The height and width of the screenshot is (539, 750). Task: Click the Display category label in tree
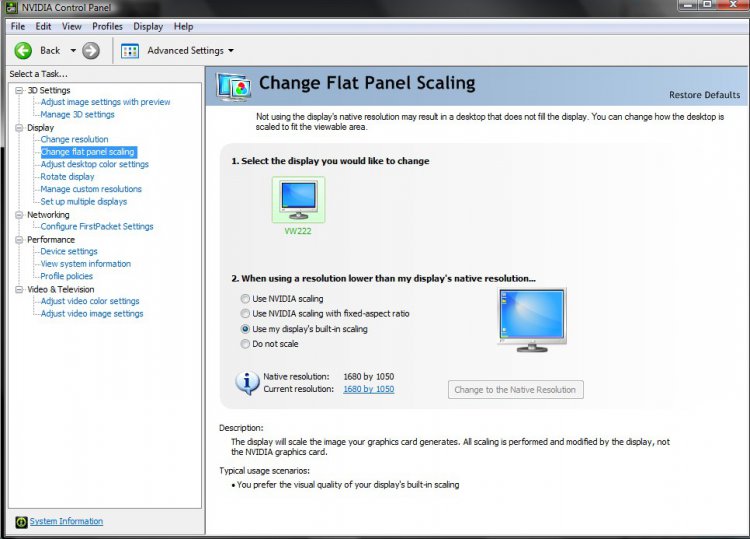point(41,128)
